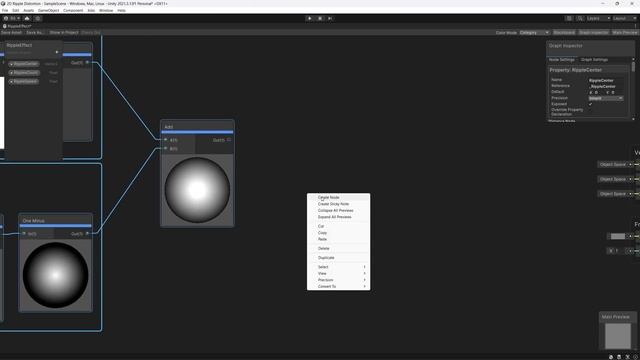Select RippleCenter property in Blackboard
The height and width of the screenshot is (360, 640).
coord(24,64)
